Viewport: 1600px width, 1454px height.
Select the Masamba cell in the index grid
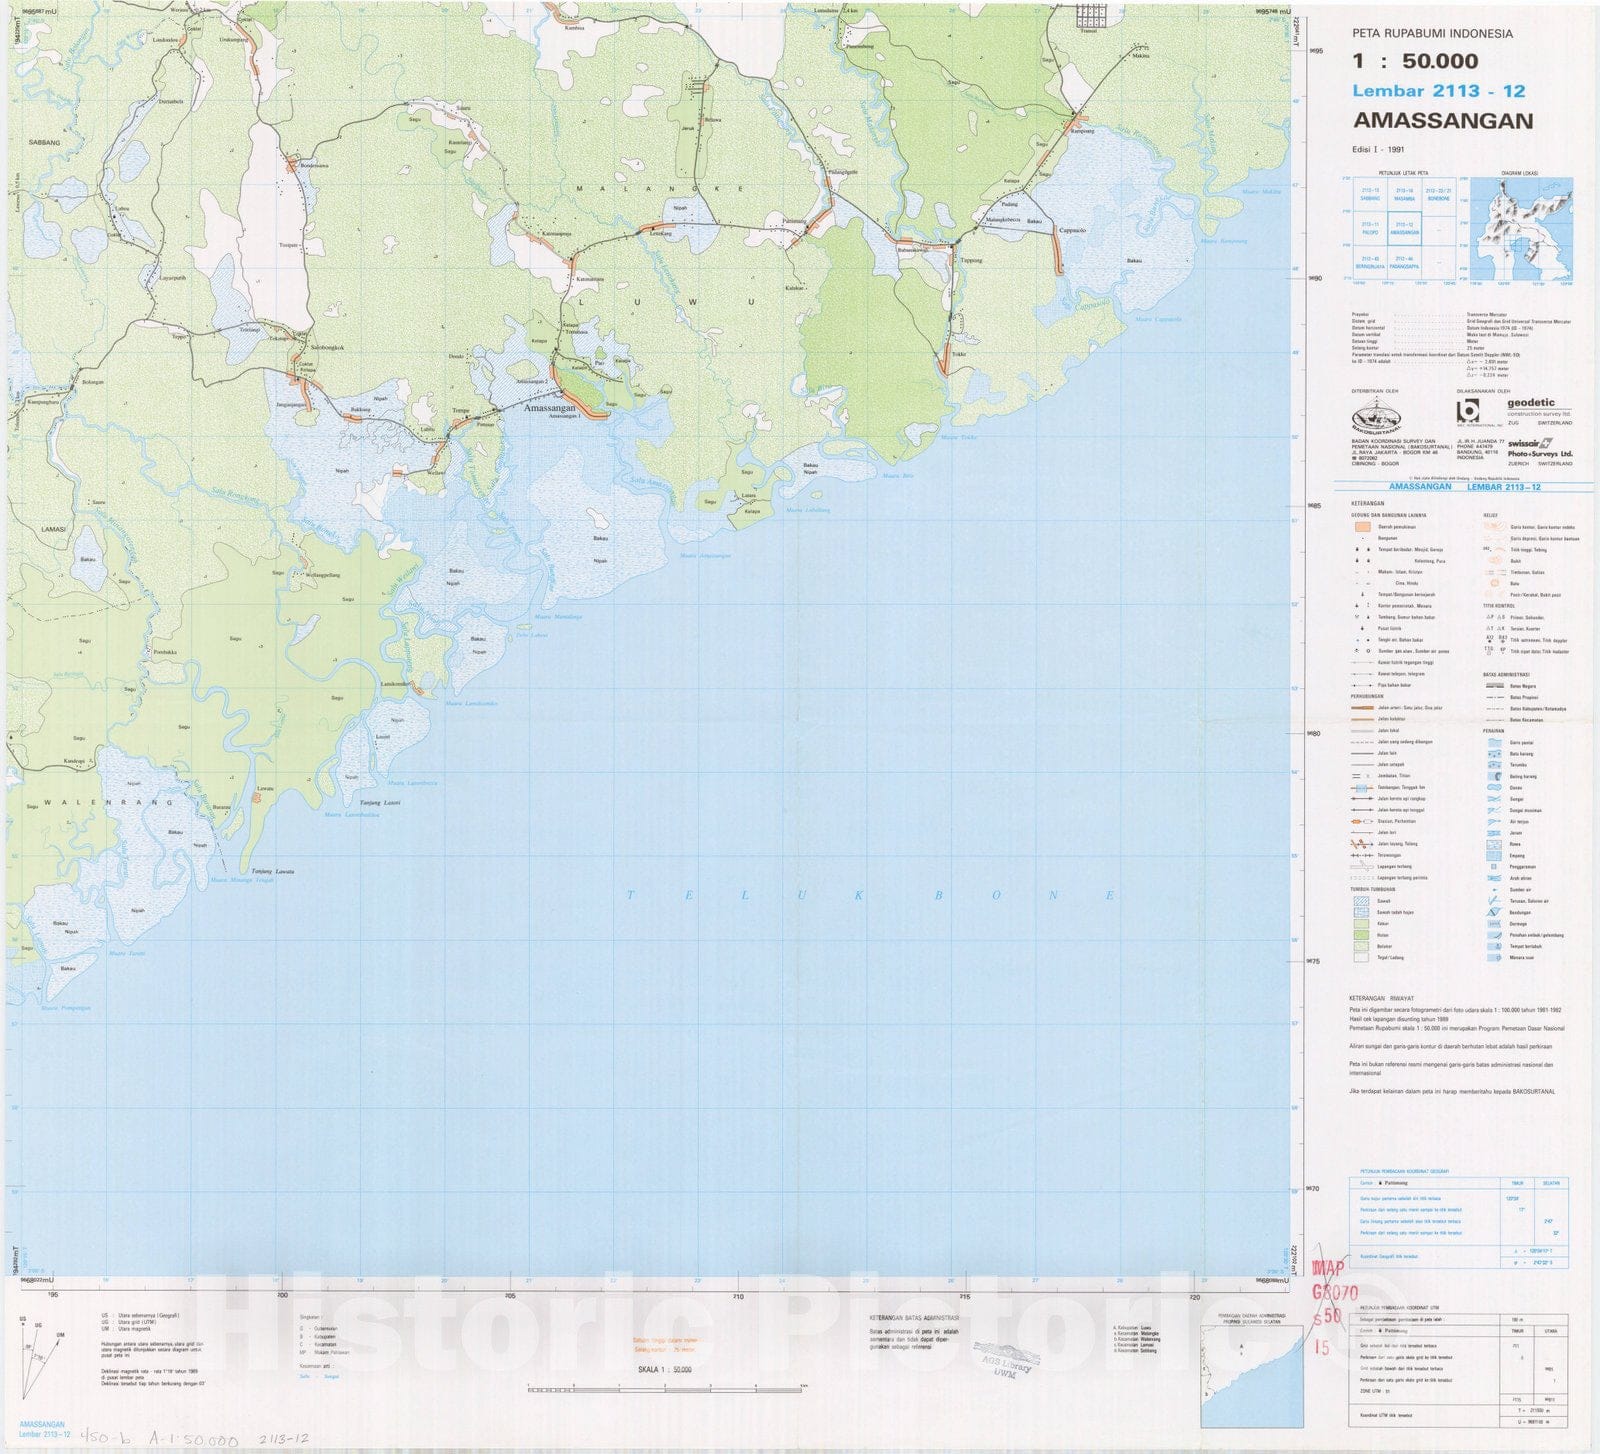(1404, 194)
